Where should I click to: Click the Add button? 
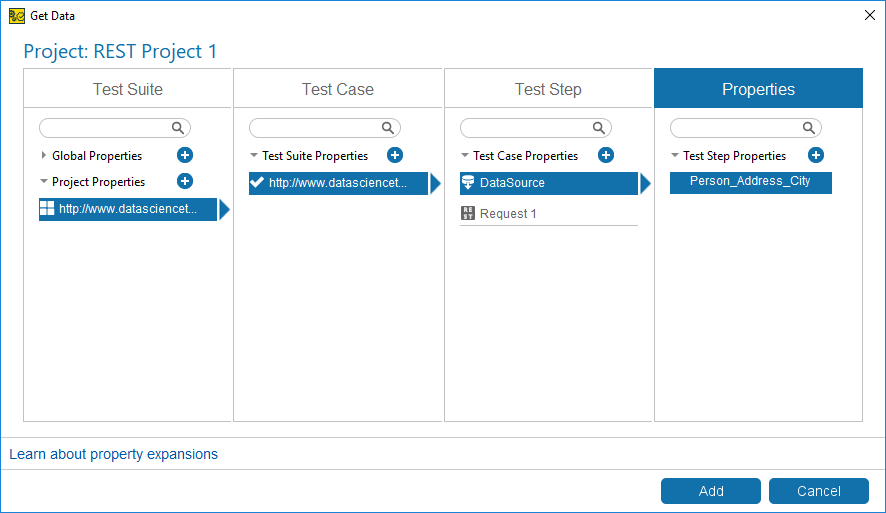(x=711, y=491)
